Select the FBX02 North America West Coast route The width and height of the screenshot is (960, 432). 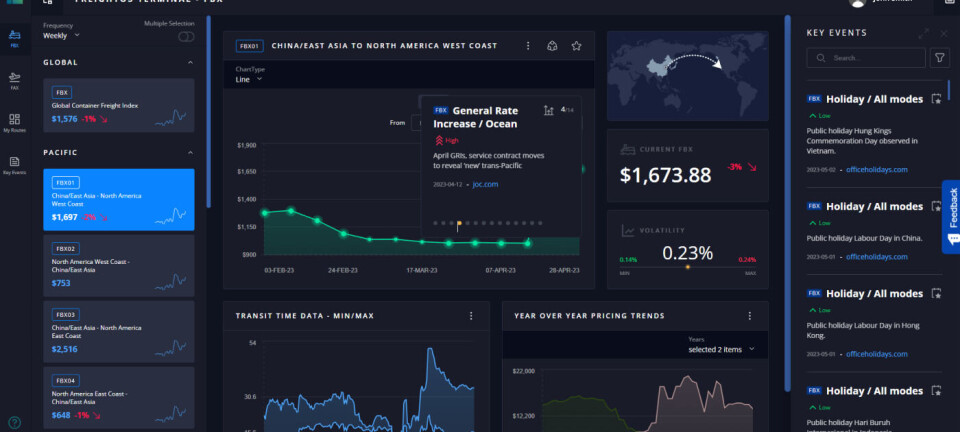(118, 265)
